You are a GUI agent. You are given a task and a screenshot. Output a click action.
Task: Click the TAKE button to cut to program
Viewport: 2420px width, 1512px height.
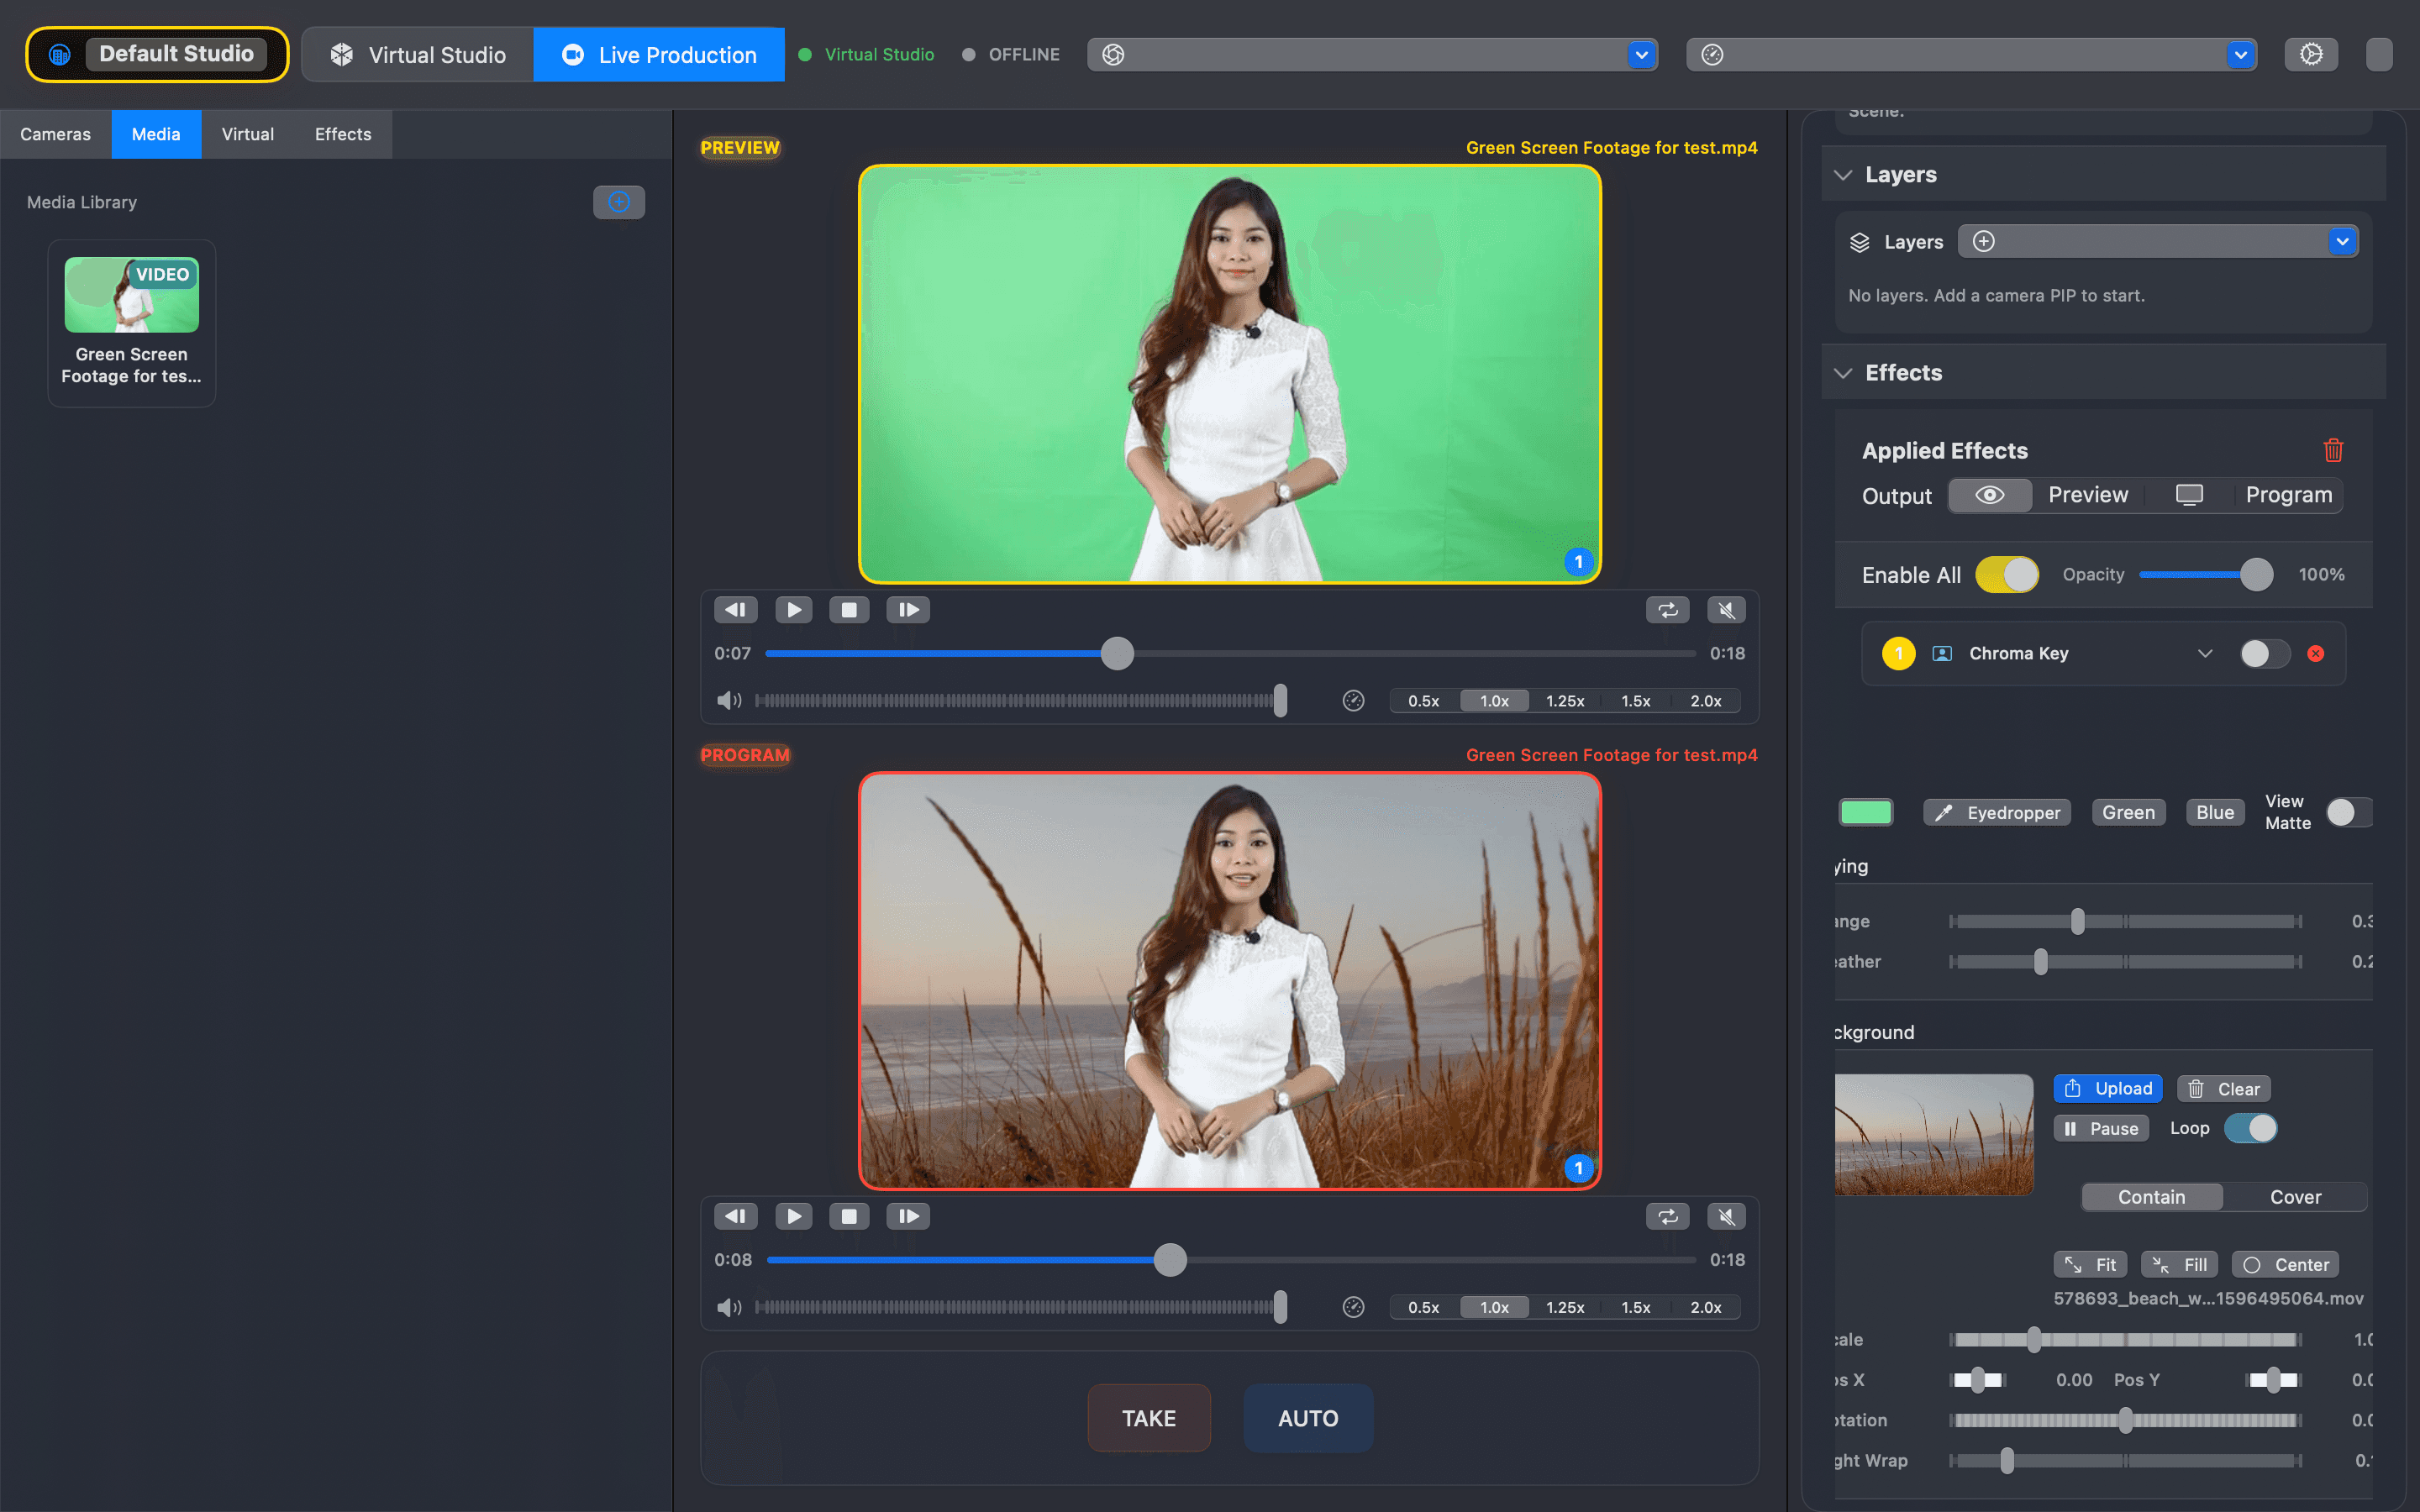pos(1148,1417)
